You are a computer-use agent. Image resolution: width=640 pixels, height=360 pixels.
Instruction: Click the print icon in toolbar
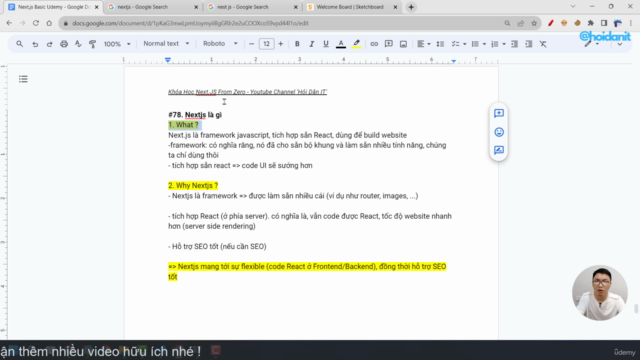coord(64,44)
